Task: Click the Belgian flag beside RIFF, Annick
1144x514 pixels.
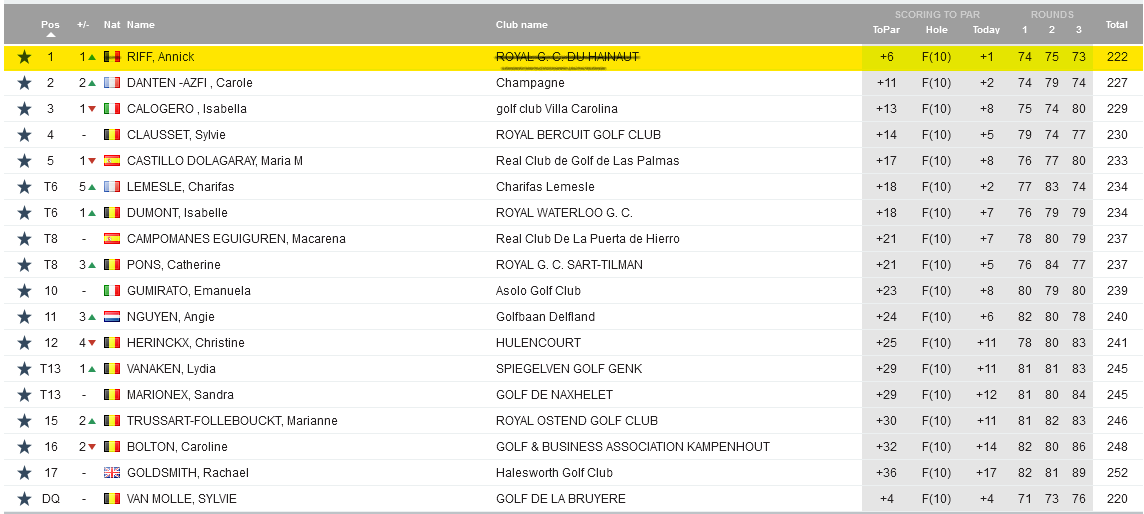Action: [112, 57]
